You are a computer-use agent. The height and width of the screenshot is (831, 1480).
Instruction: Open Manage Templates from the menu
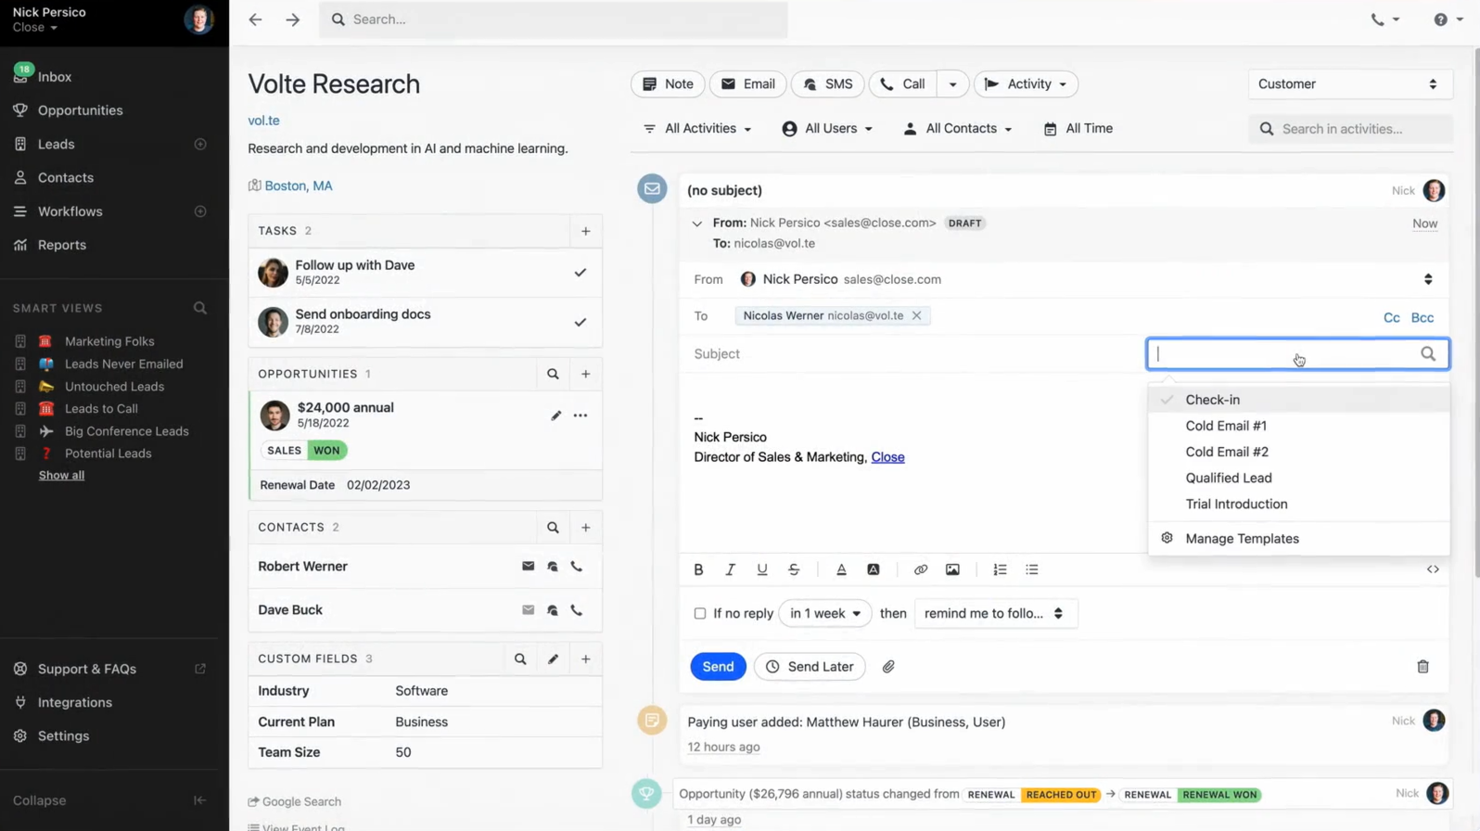(1242, 538)
